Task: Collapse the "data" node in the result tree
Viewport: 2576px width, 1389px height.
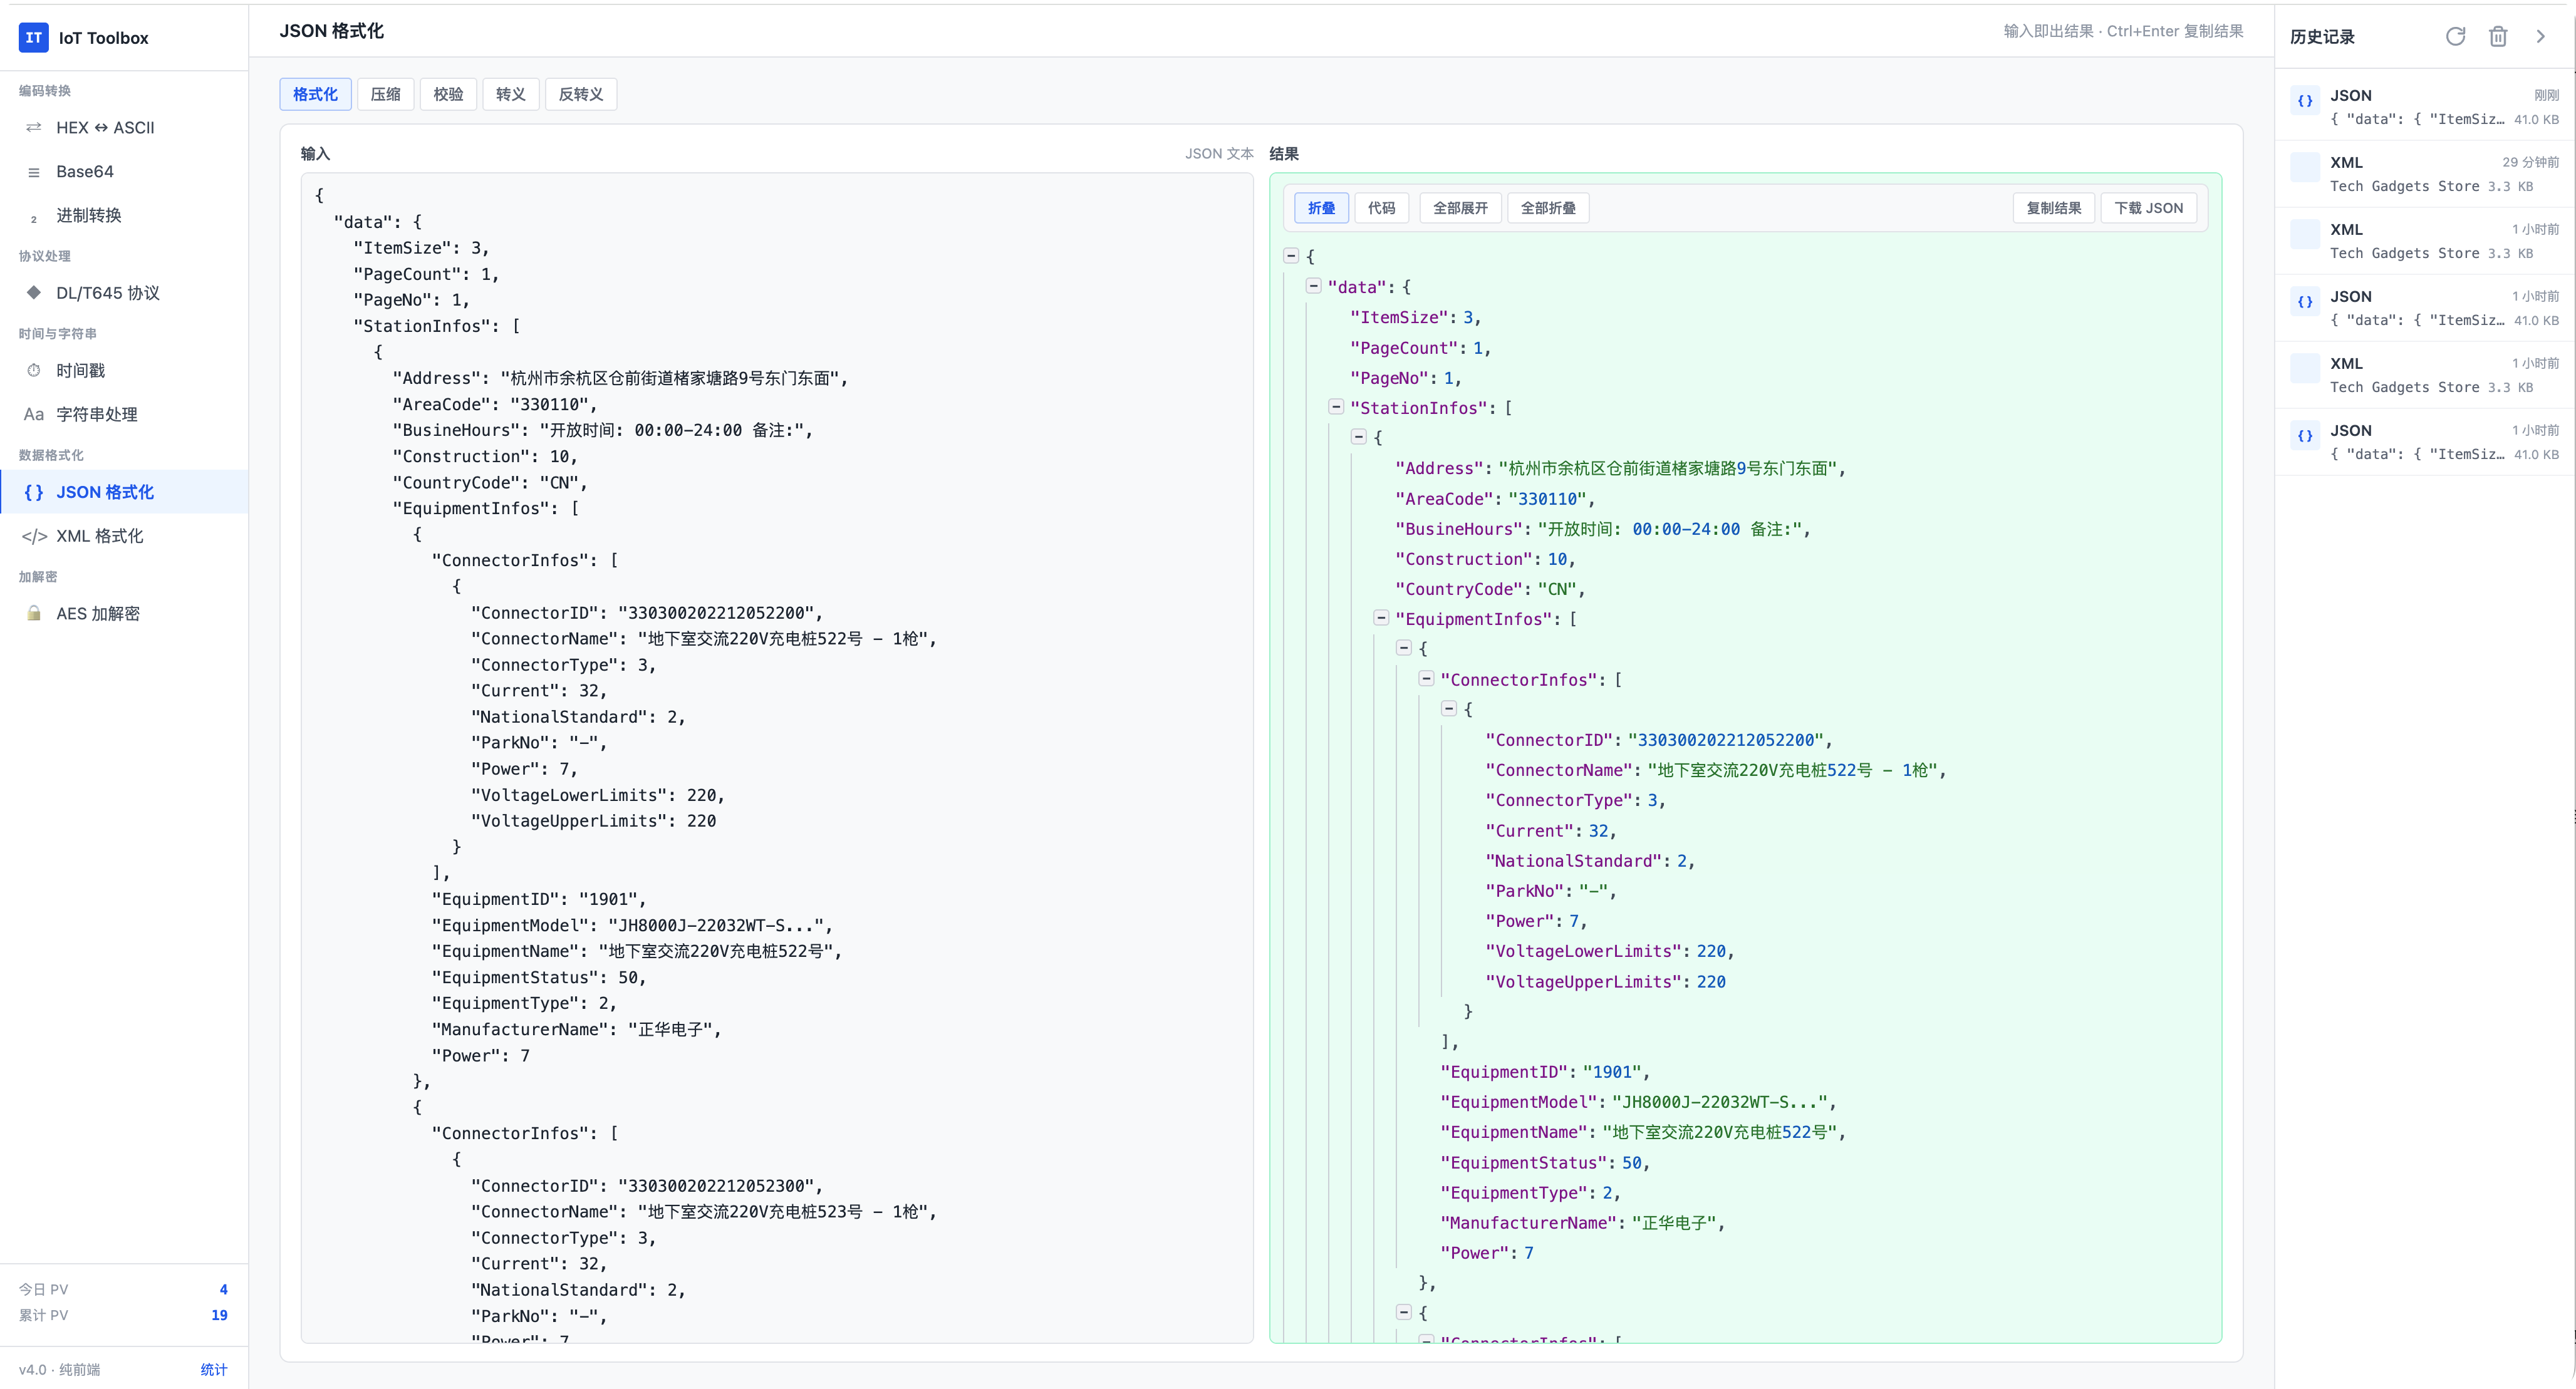Action: coord(1314,286)
